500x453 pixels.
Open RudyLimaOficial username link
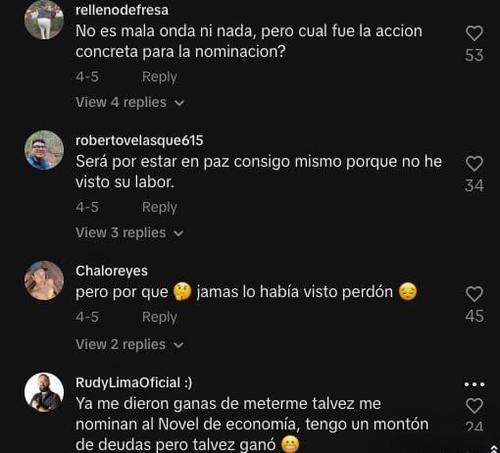click(x=134, y=383)
